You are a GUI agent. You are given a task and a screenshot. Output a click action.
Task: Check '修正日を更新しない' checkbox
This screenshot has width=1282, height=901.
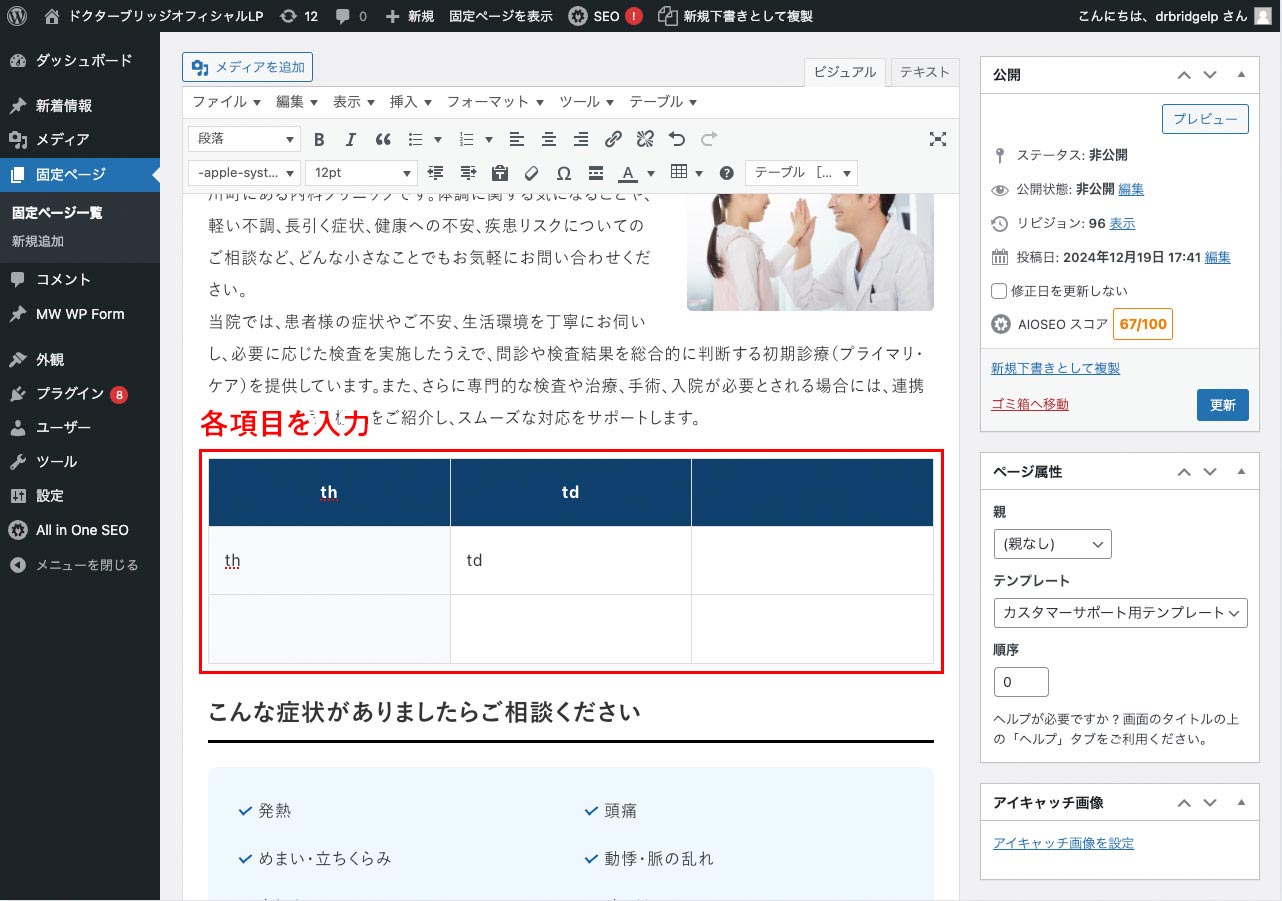click(999, 291)
